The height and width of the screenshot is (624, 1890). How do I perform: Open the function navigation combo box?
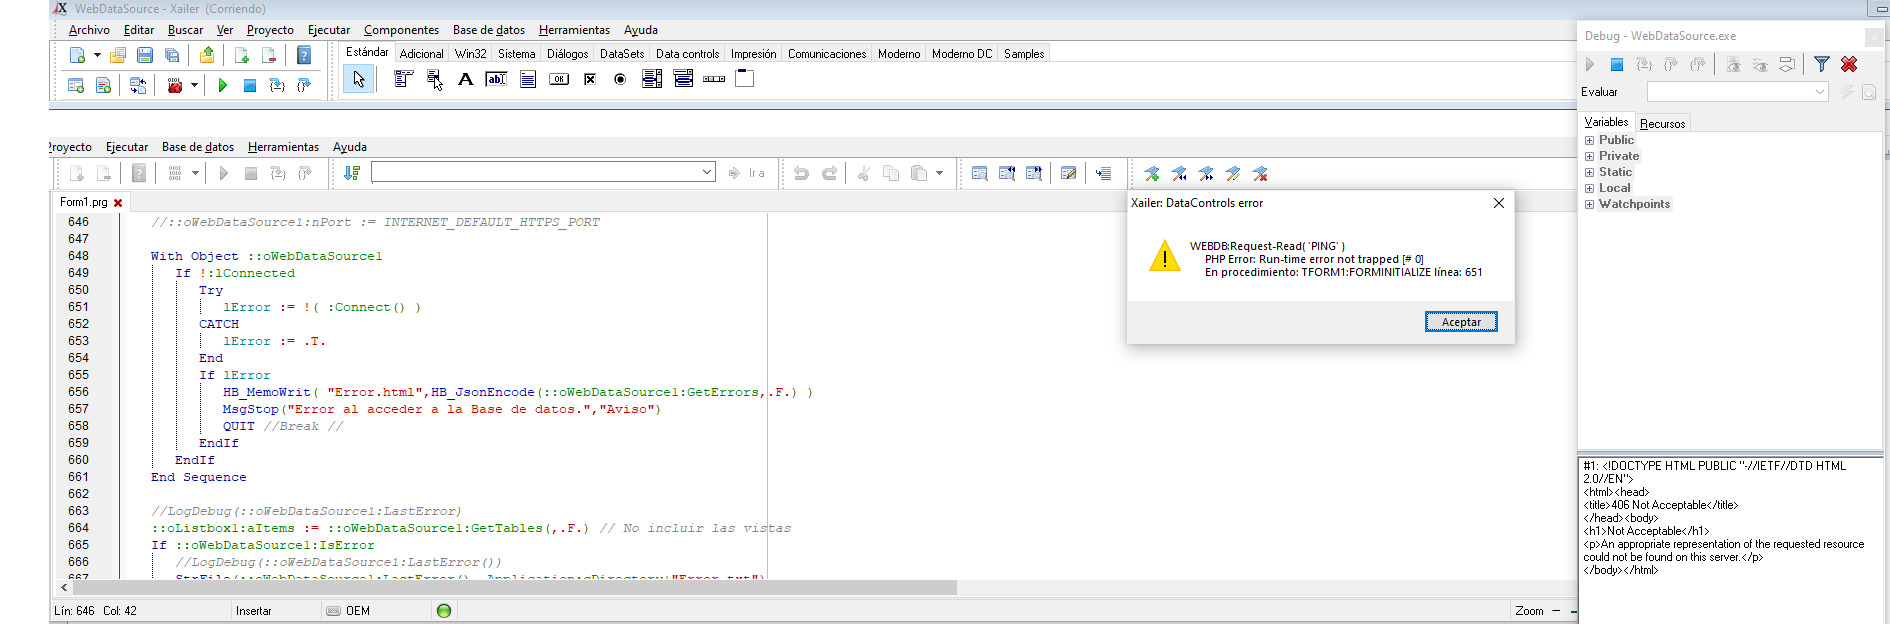[x=543, y=172]
